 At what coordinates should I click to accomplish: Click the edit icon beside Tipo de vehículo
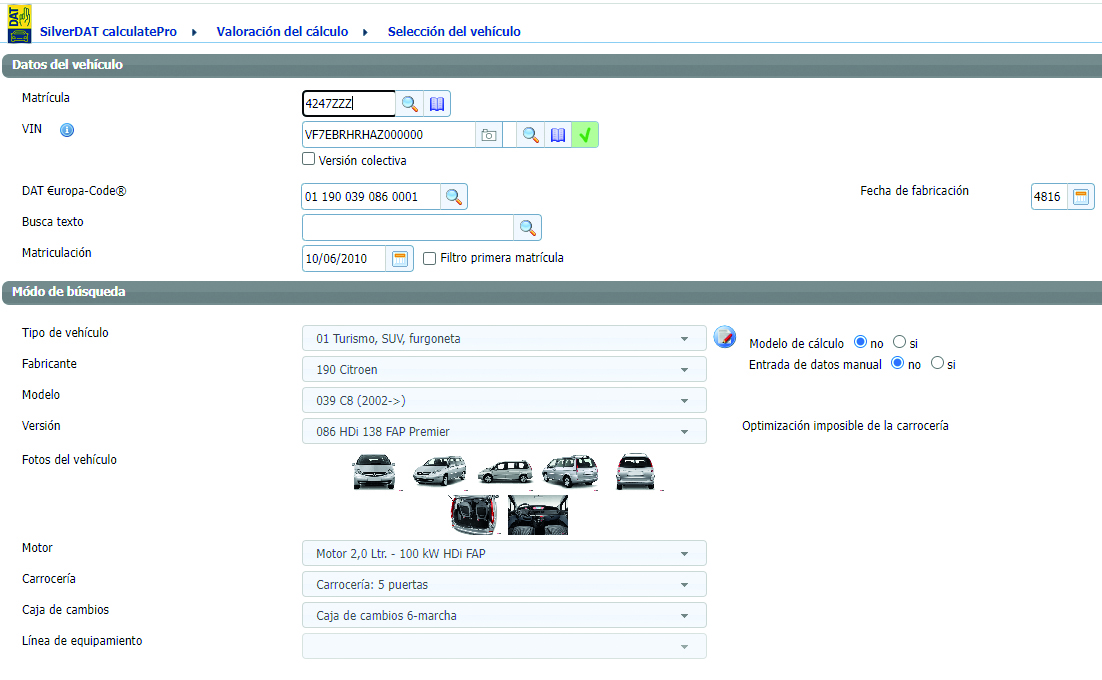pos(725,337)
